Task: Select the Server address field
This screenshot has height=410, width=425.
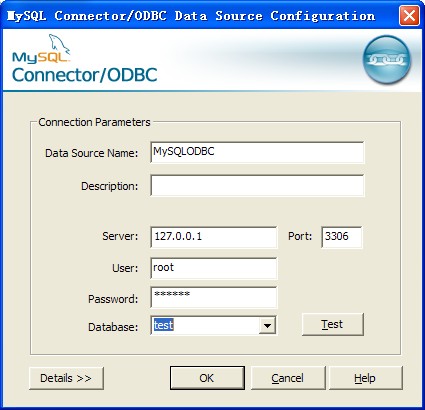Action: 214,237
